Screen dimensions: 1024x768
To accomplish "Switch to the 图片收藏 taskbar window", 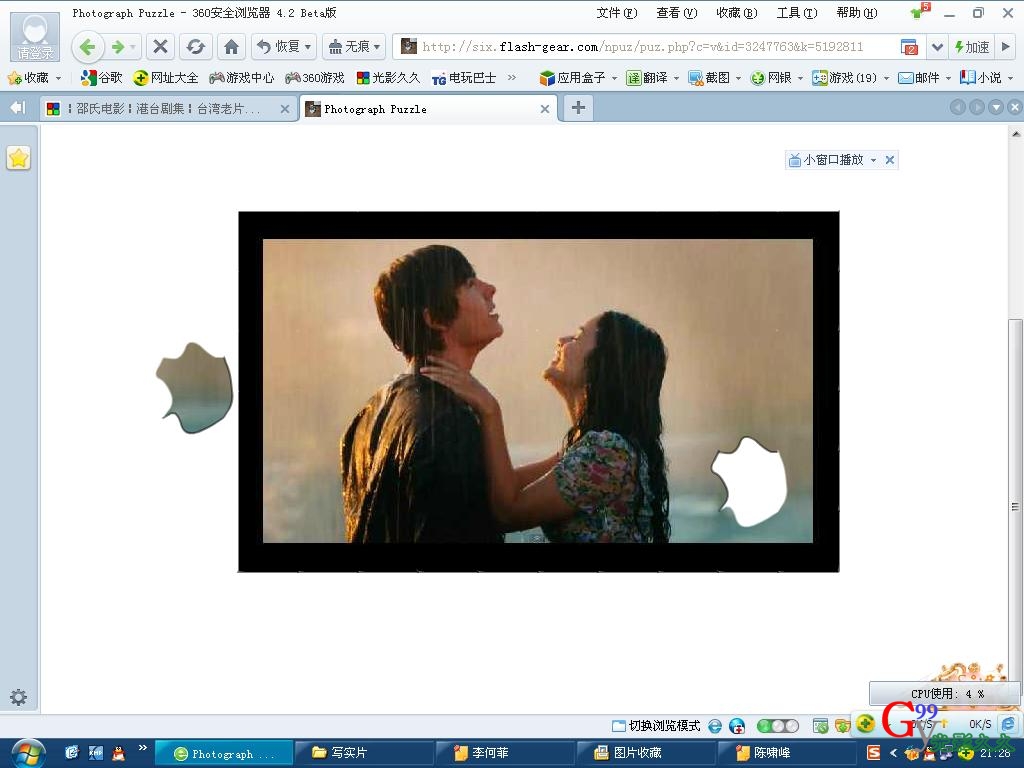I will click(645, 753).
